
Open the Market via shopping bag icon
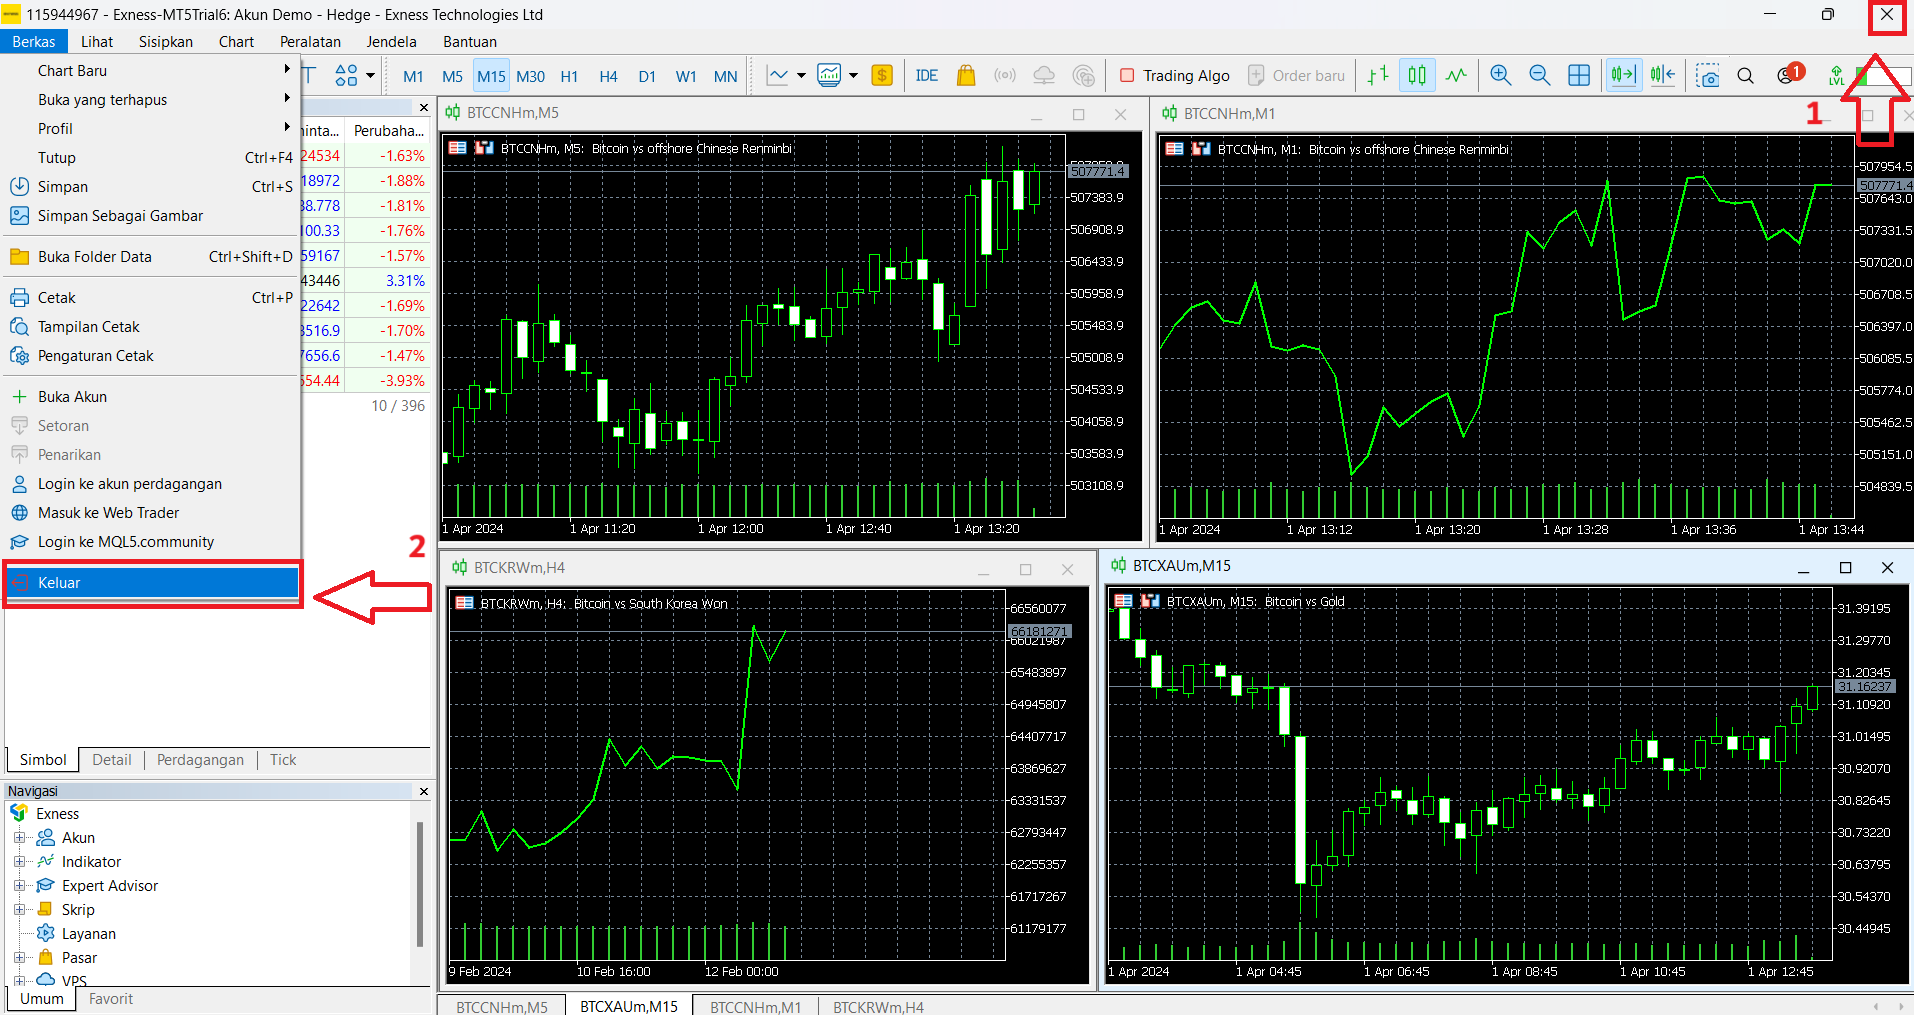963,75
